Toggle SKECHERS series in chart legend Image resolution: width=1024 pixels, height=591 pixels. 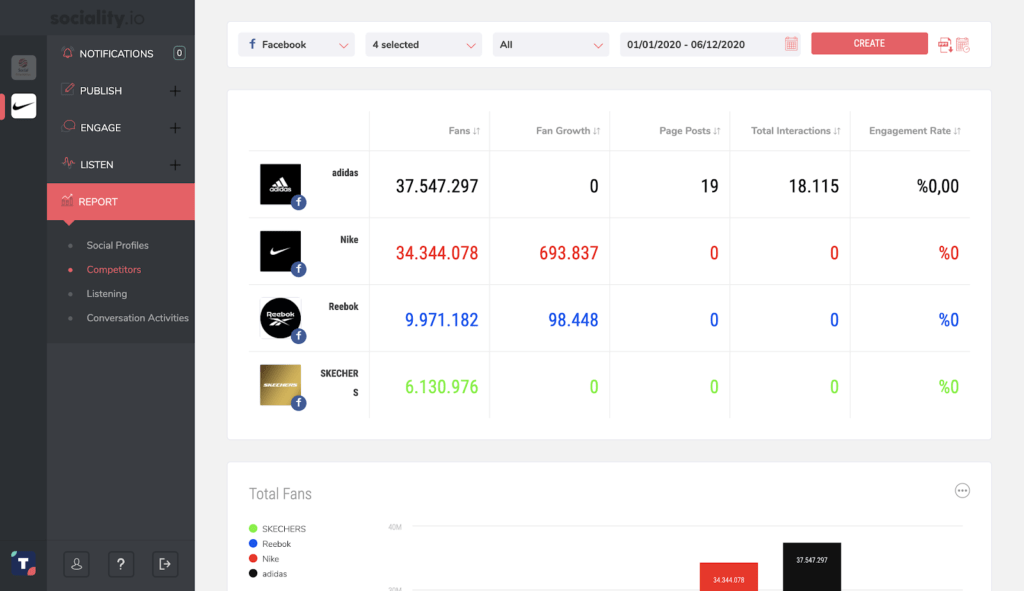(278, 529)
